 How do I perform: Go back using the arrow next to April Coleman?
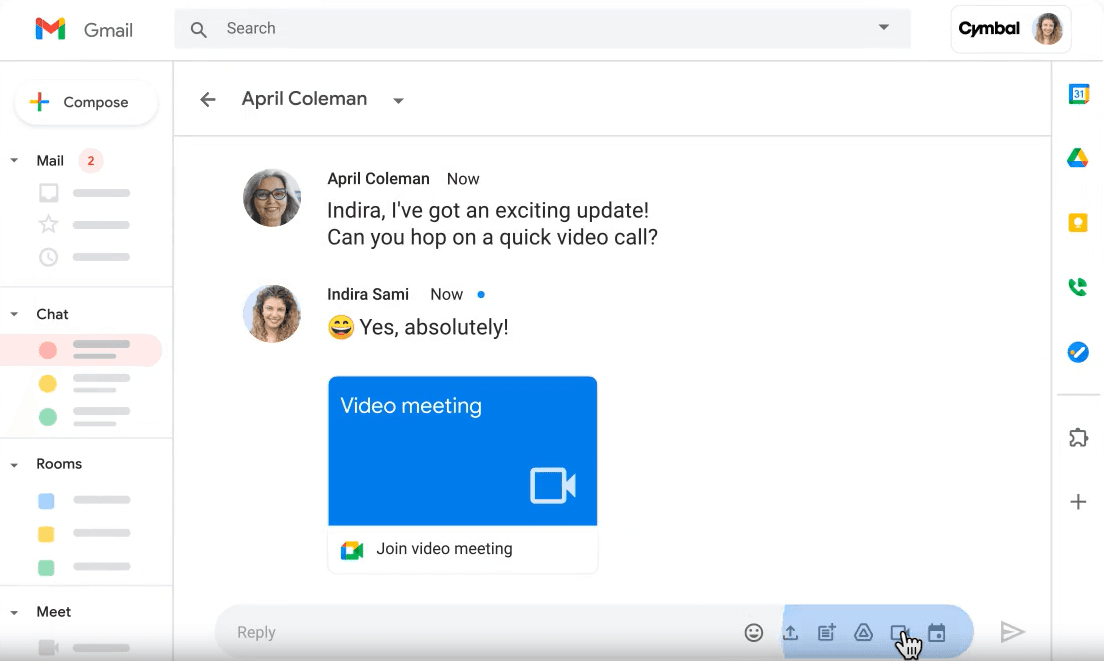(x=207, y=99)
